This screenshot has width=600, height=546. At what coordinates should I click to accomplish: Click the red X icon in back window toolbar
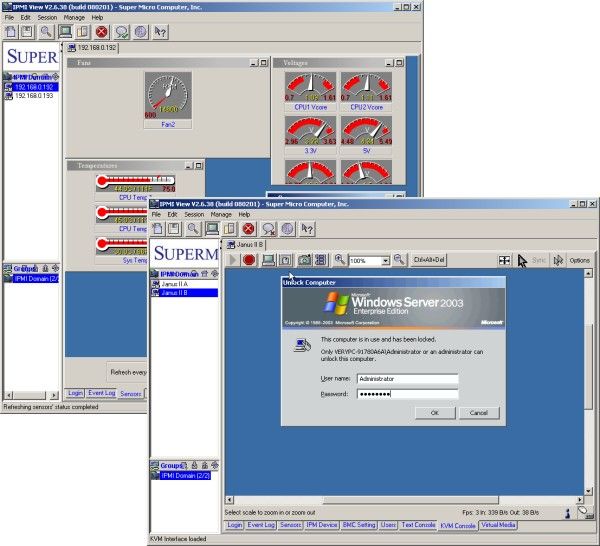pos(101,32)
